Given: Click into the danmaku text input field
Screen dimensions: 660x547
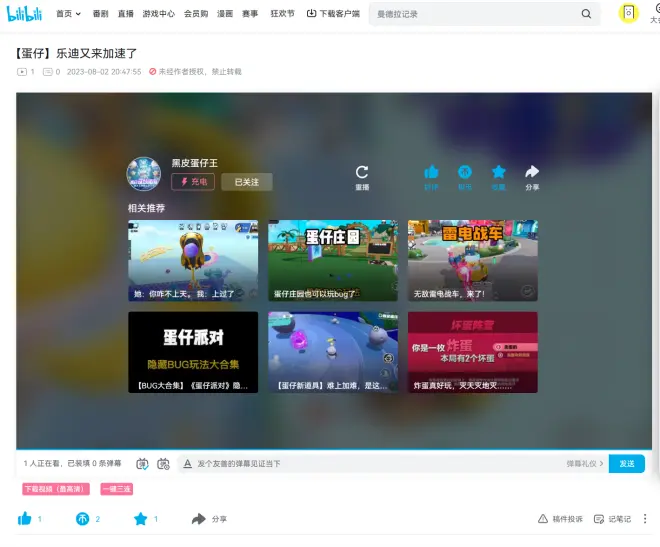Looking at the screenshot, I should [370, 464].
